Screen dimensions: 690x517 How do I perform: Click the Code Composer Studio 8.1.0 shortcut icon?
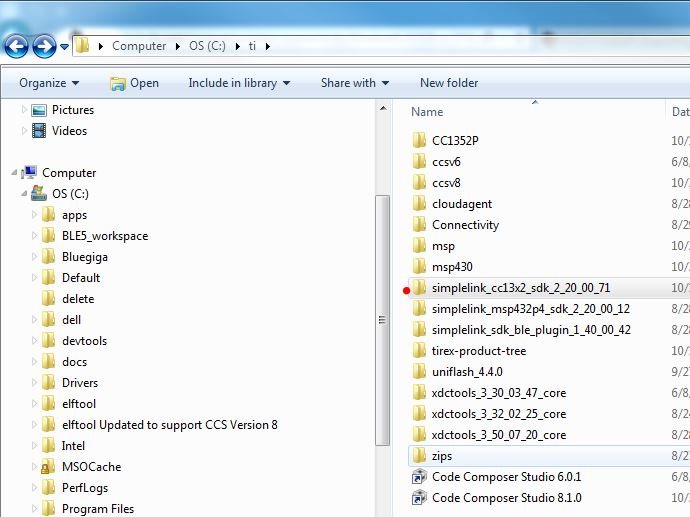coord(419,498)
